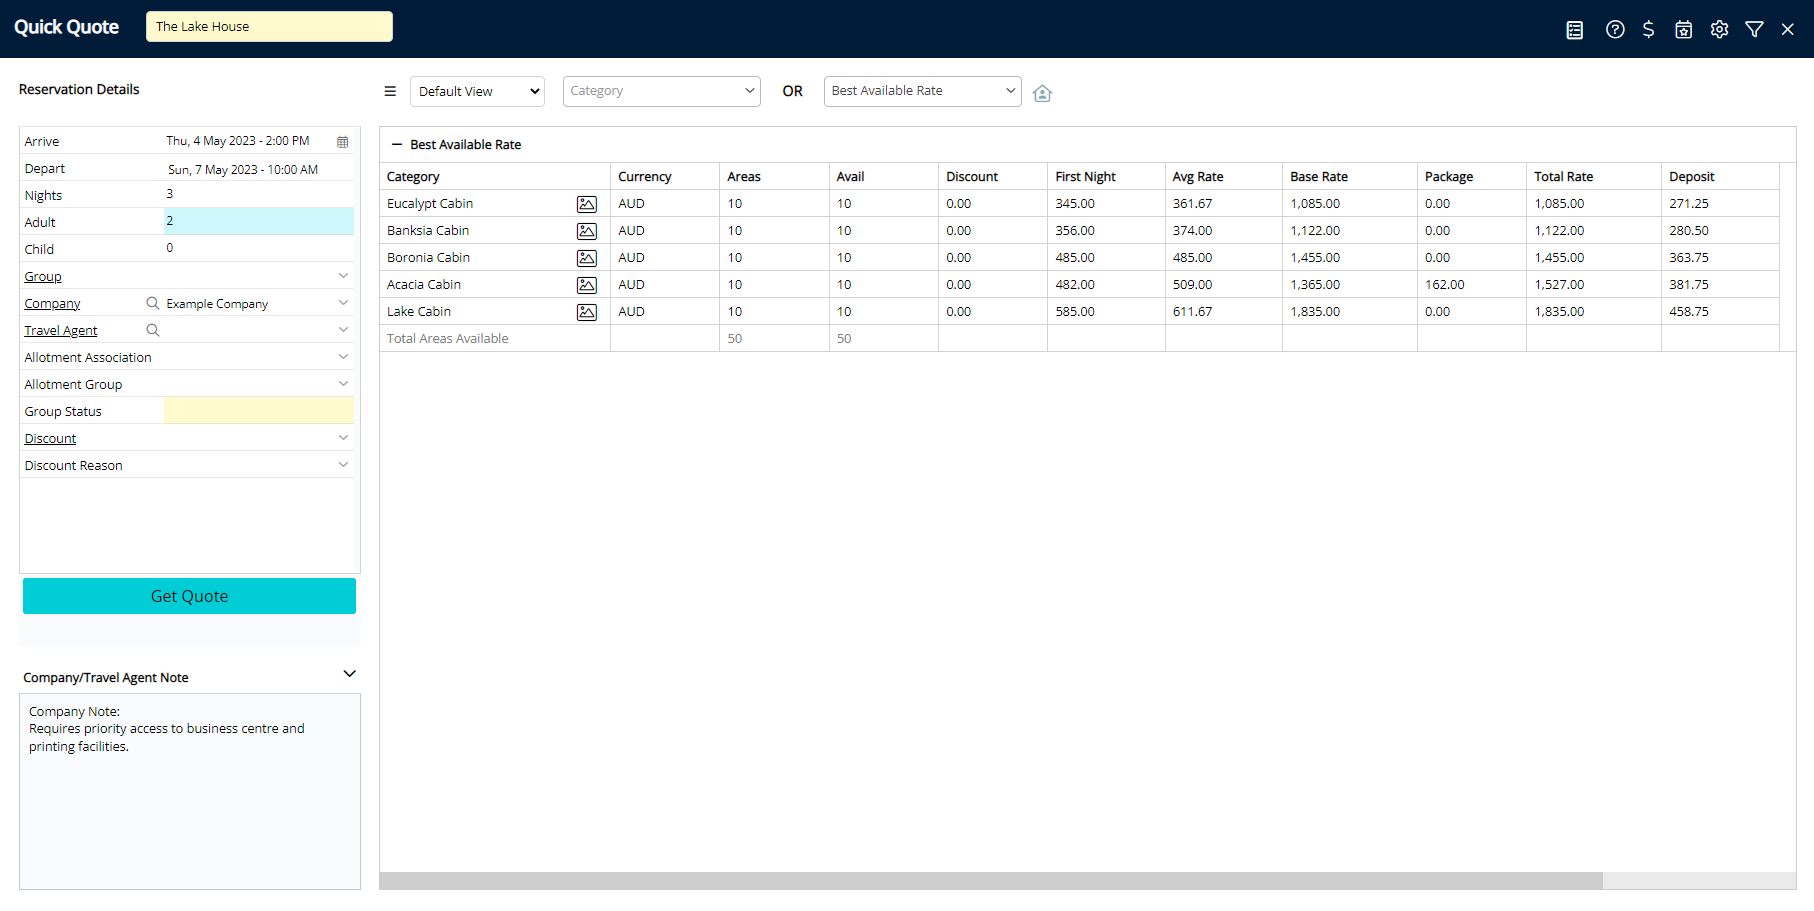Select the Acacia Cabin row name

pyautogui.click(x=424, y=285)
